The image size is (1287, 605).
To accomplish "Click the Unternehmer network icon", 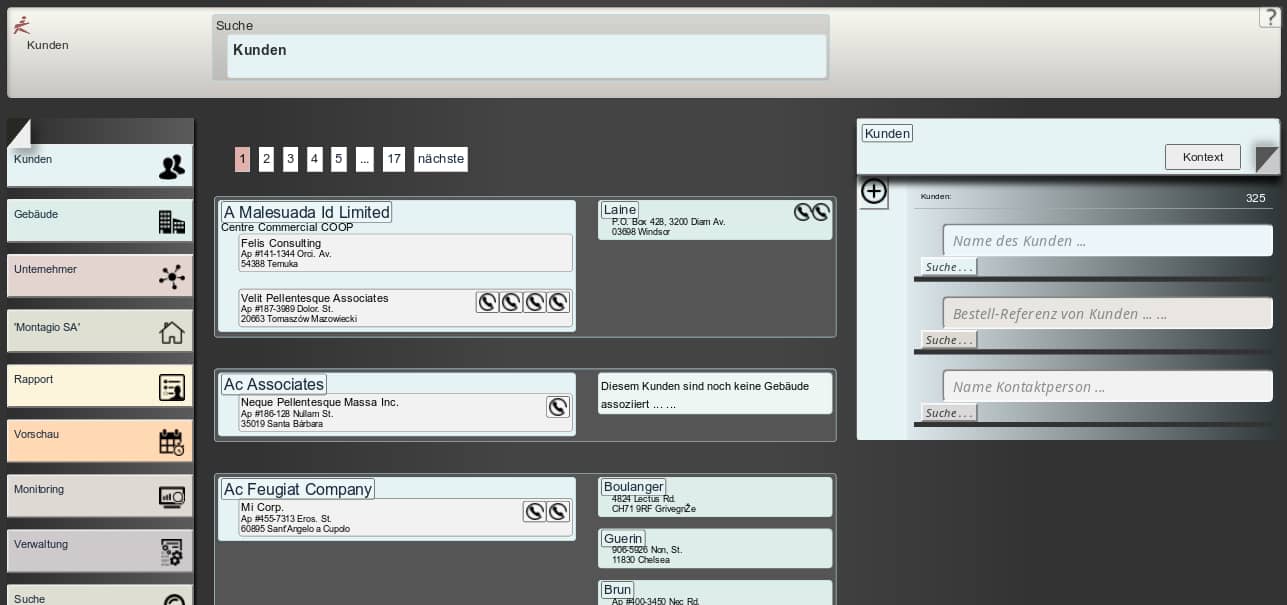I will coord(171,277).
